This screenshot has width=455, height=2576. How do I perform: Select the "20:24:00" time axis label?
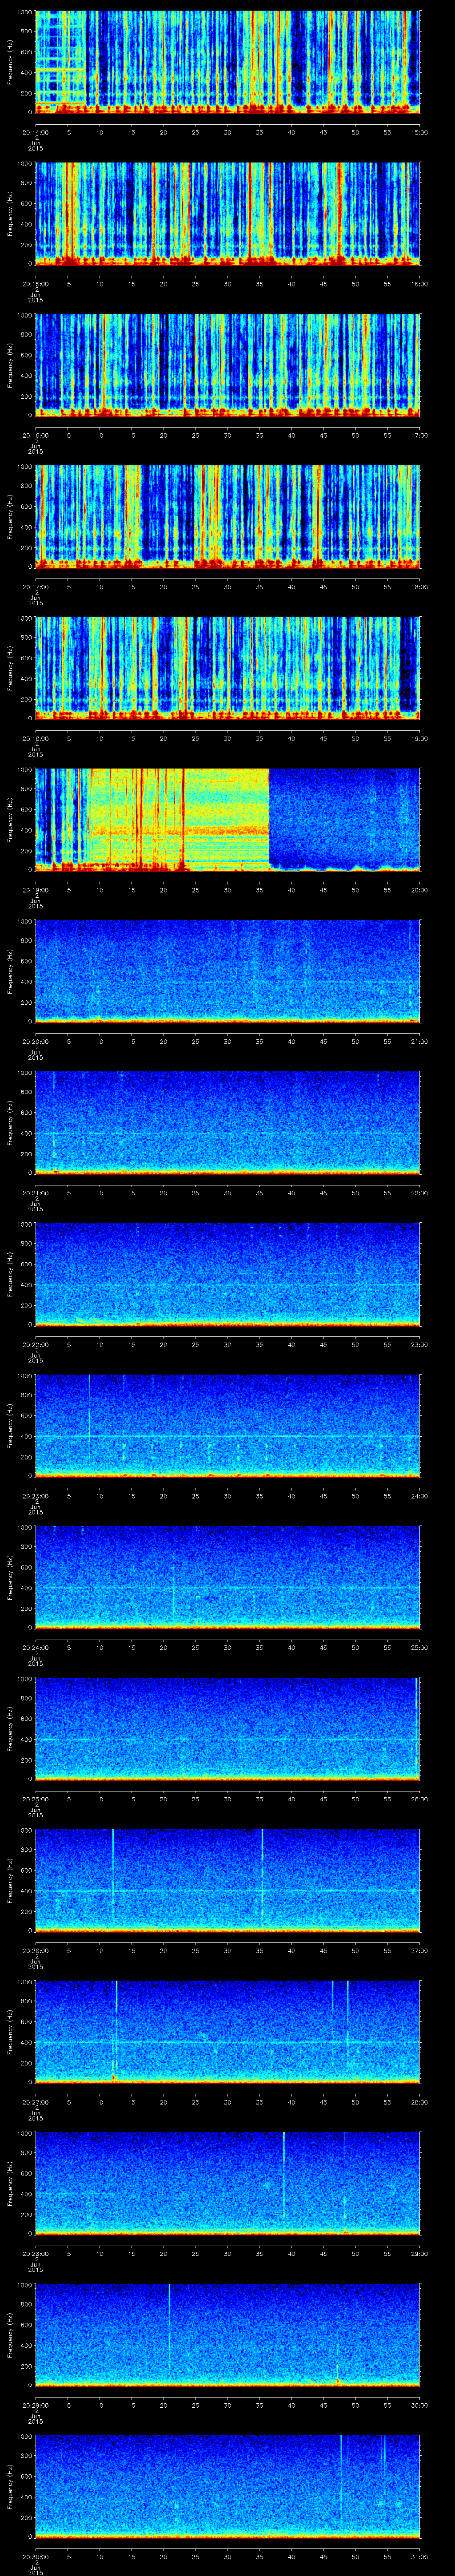tap(36, 1648)
